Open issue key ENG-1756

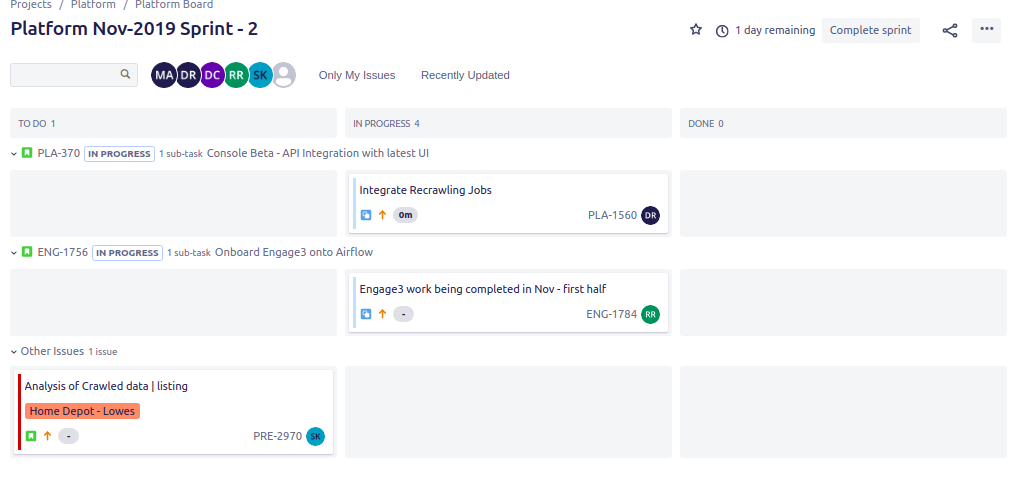[63, 252]
